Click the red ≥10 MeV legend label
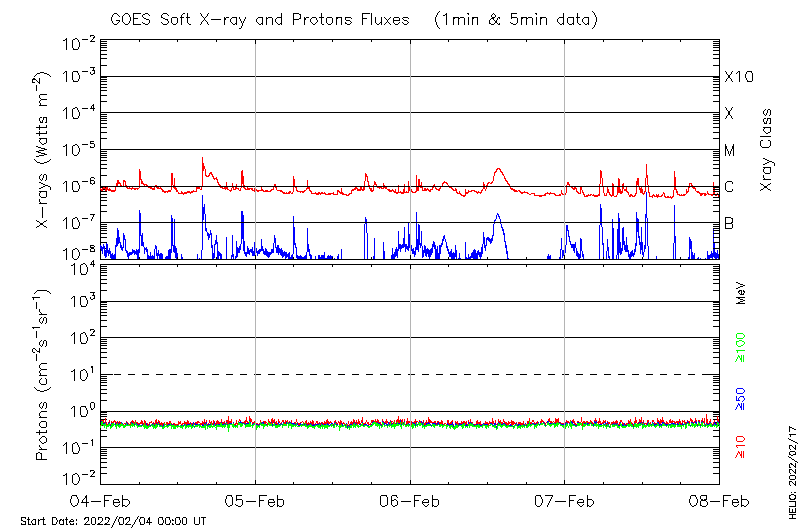Screen dimensions: 800x530 coord(741,447)
